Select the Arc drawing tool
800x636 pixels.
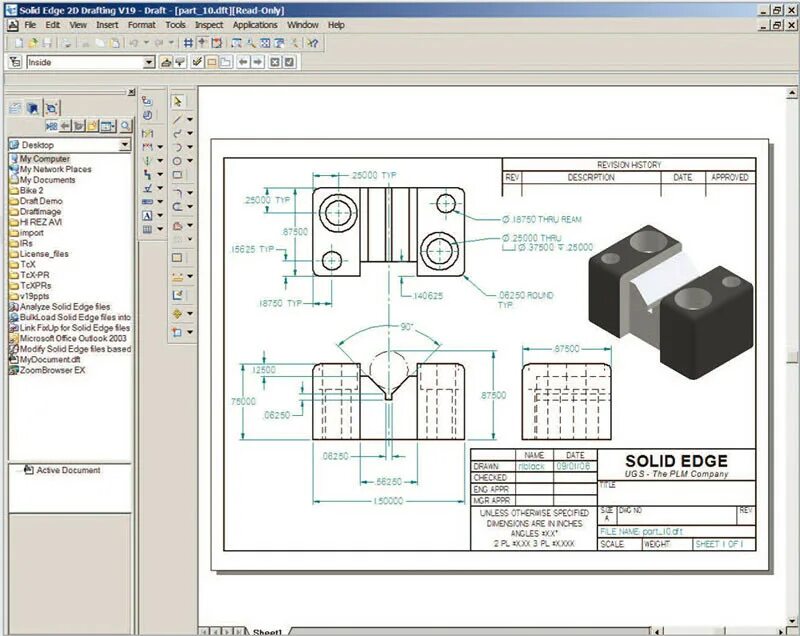pyautogui.click(x=177, y=147)
